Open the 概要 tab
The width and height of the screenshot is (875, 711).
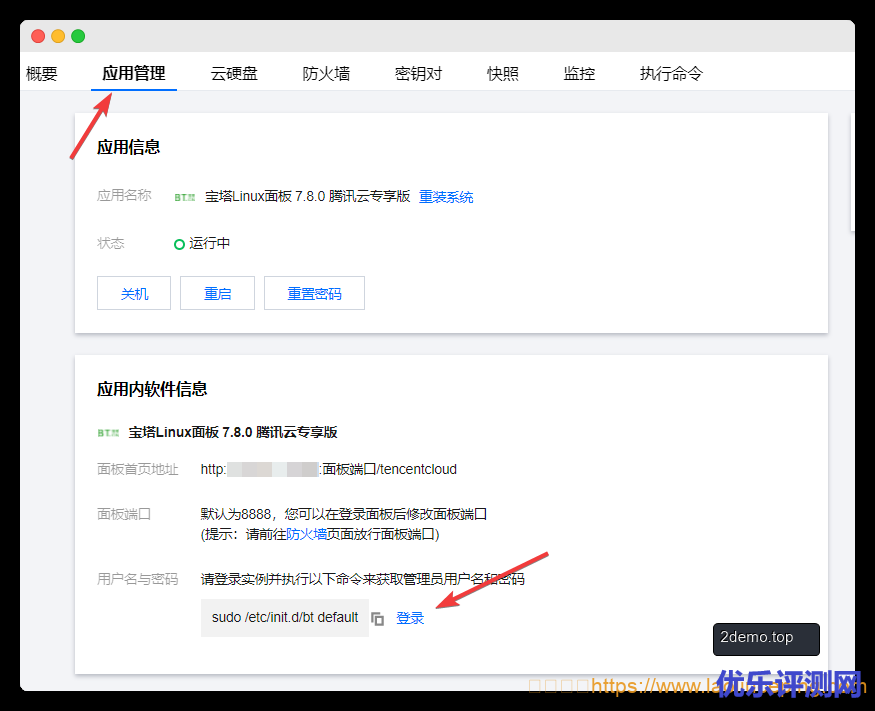tap(42, 73)
